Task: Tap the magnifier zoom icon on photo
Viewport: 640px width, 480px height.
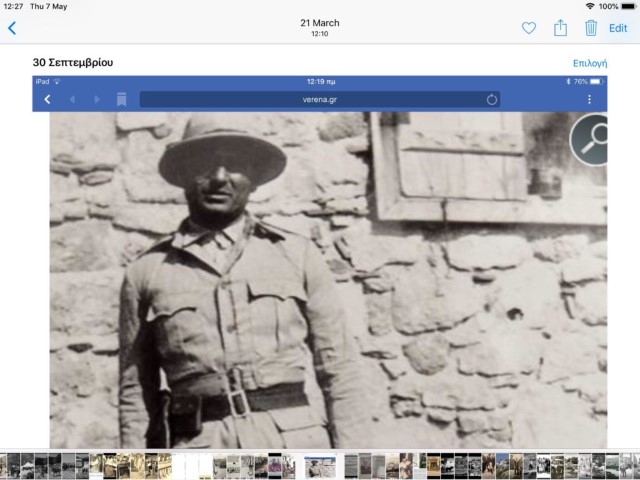Action: coord(590,140)
